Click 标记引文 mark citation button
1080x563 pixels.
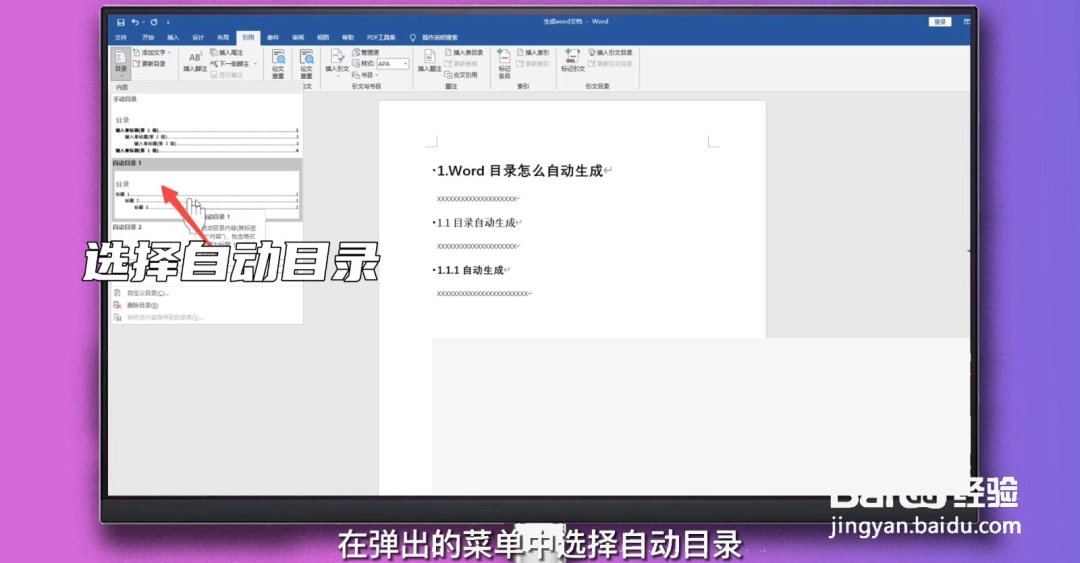tap(572, 61)
